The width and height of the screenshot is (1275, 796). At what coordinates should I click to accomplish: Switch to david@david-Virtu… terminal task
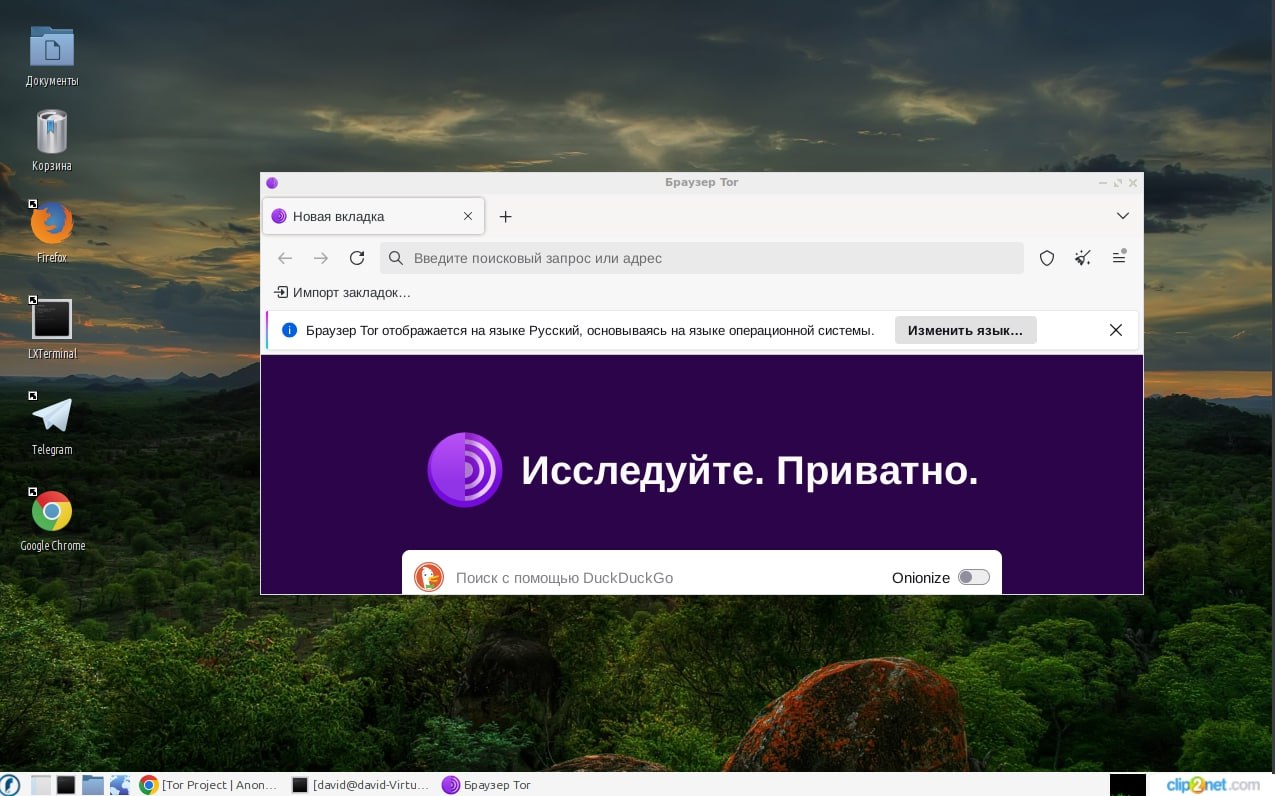pos(360,785)
